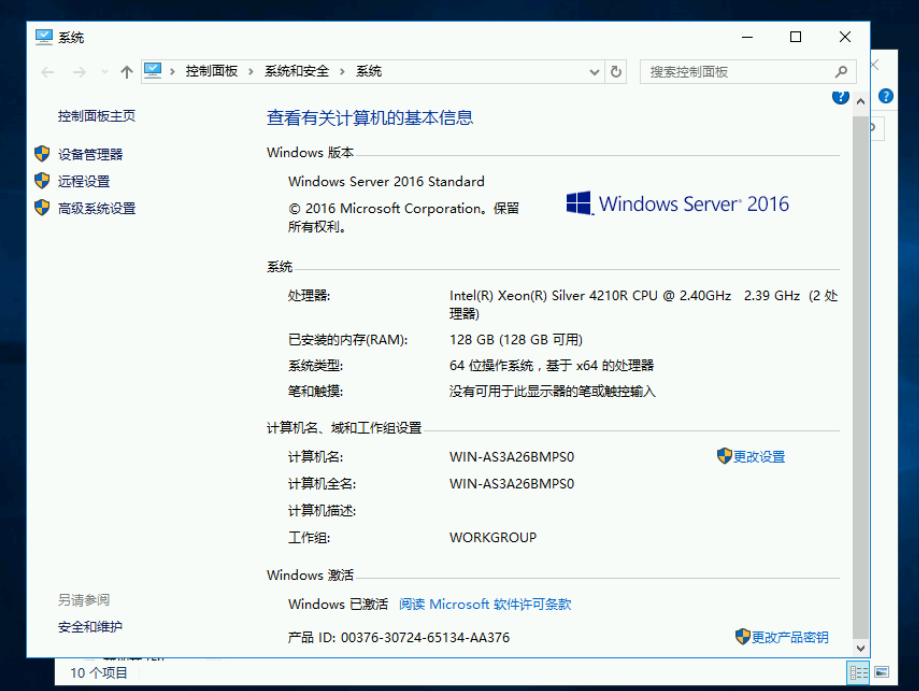919x691 pixels.
Task: Switch to large icons view in status bar
Action: (882, 672)
